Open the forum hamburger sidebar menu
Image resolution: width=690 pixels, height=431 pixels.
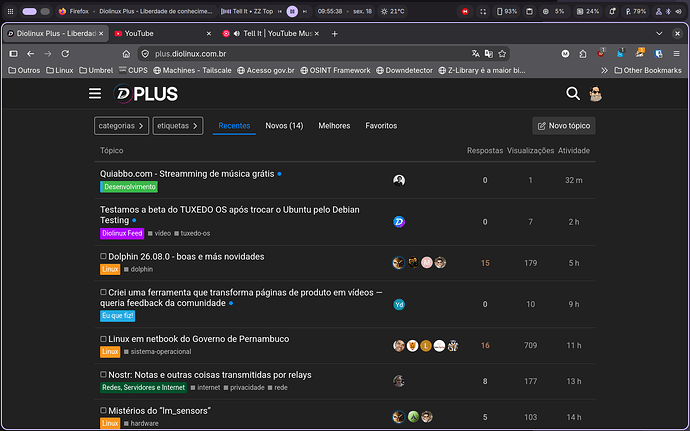(95, 94)
